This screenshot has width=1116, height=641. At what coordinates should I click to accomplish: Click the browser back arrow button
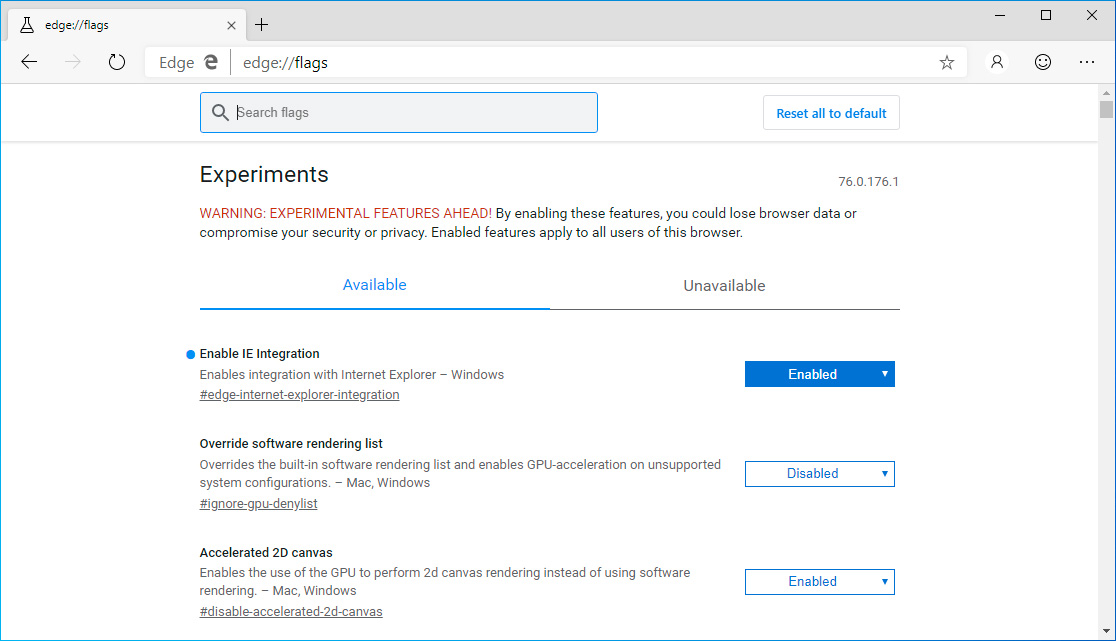point(29,62)
